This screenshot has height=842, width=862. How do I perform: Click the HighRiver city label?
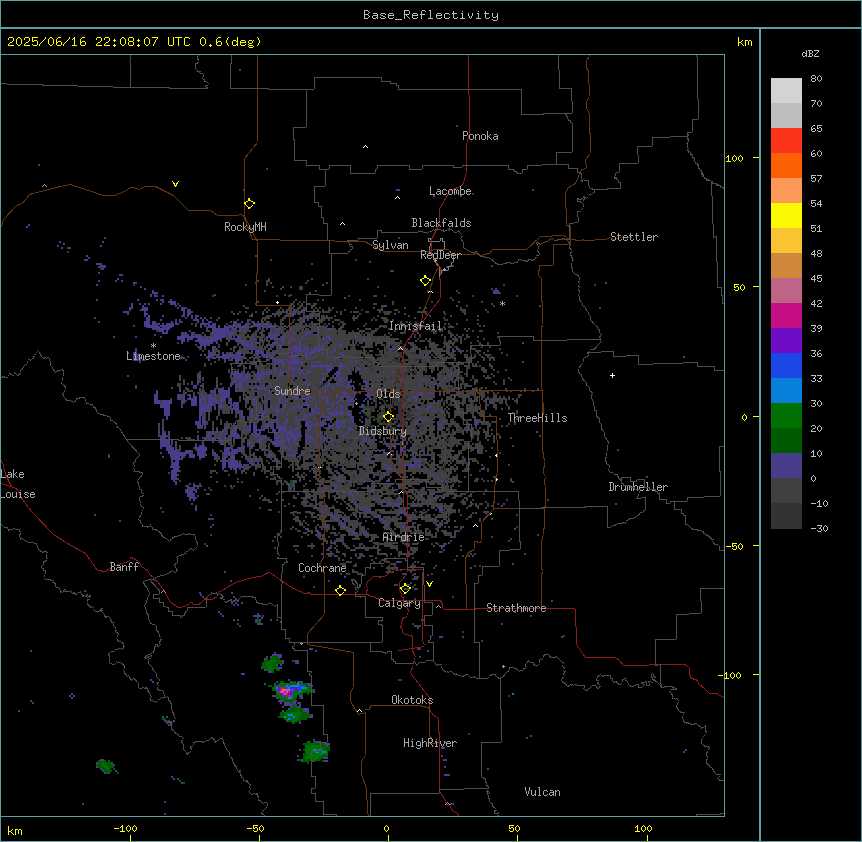(430, 743)
